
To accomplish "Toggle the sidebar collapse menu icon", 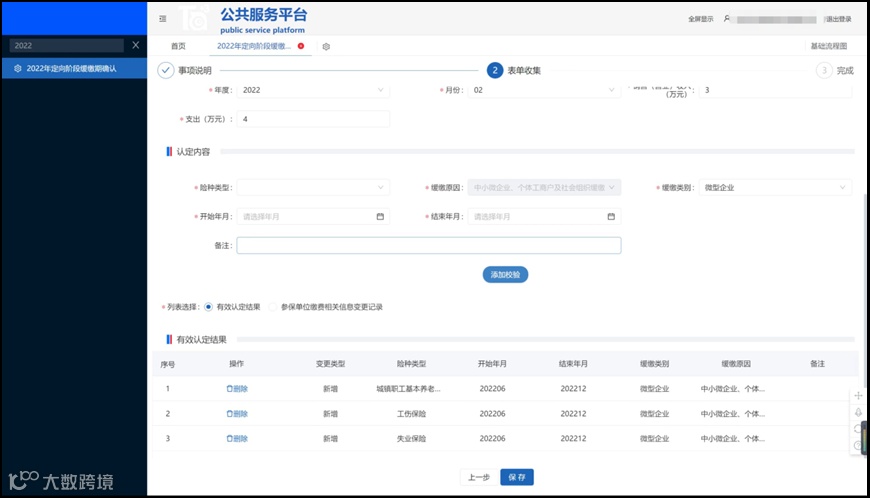I will point(163,19).
